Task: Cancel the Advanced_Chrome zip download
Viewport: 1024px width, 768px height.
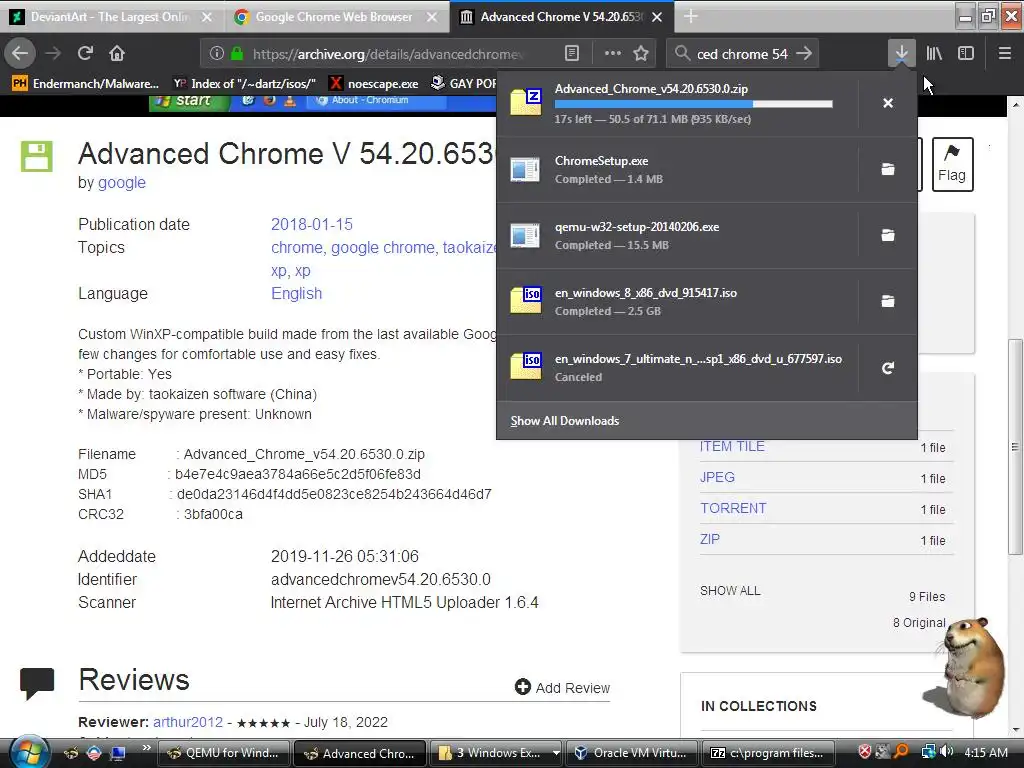Action: point(888,103)
